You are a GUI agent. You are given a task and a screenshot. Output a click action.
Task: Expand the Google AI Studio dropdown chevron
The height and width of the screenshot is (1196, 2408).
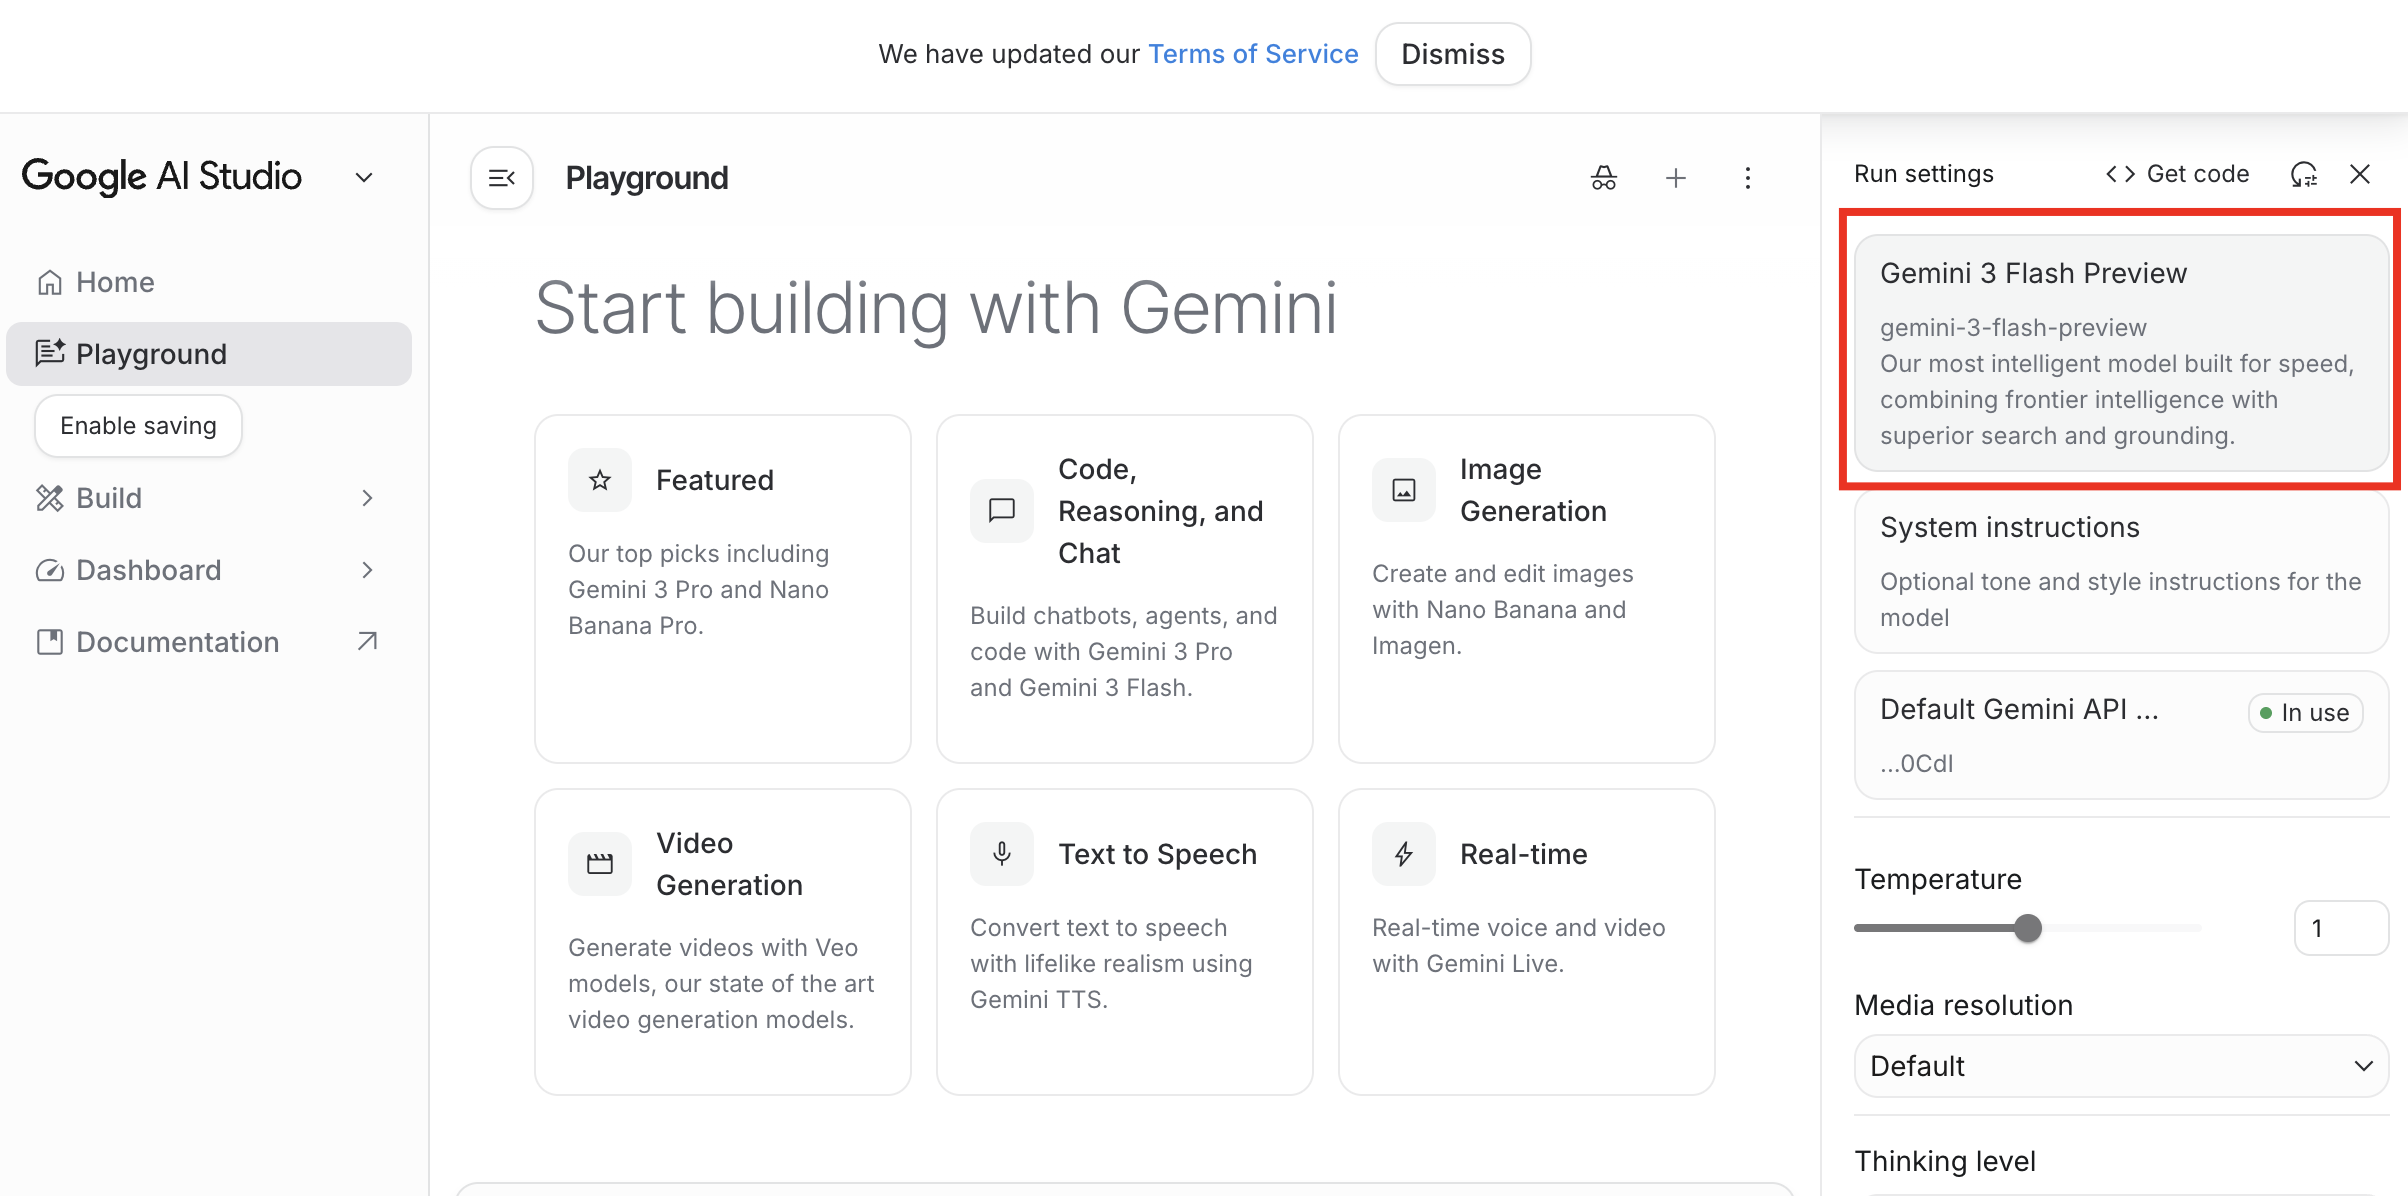tap(364, 178)
